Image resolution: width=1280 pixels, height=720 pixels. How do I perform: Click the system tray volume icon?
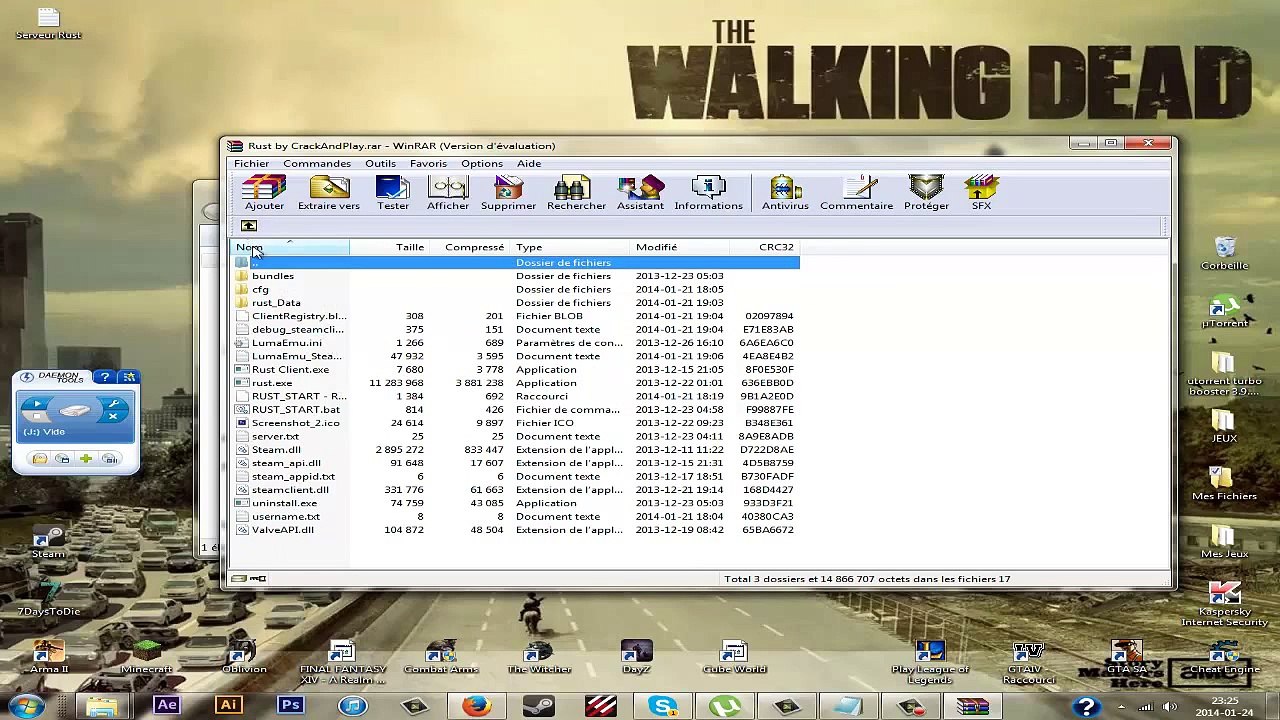tap(1170, 707)
